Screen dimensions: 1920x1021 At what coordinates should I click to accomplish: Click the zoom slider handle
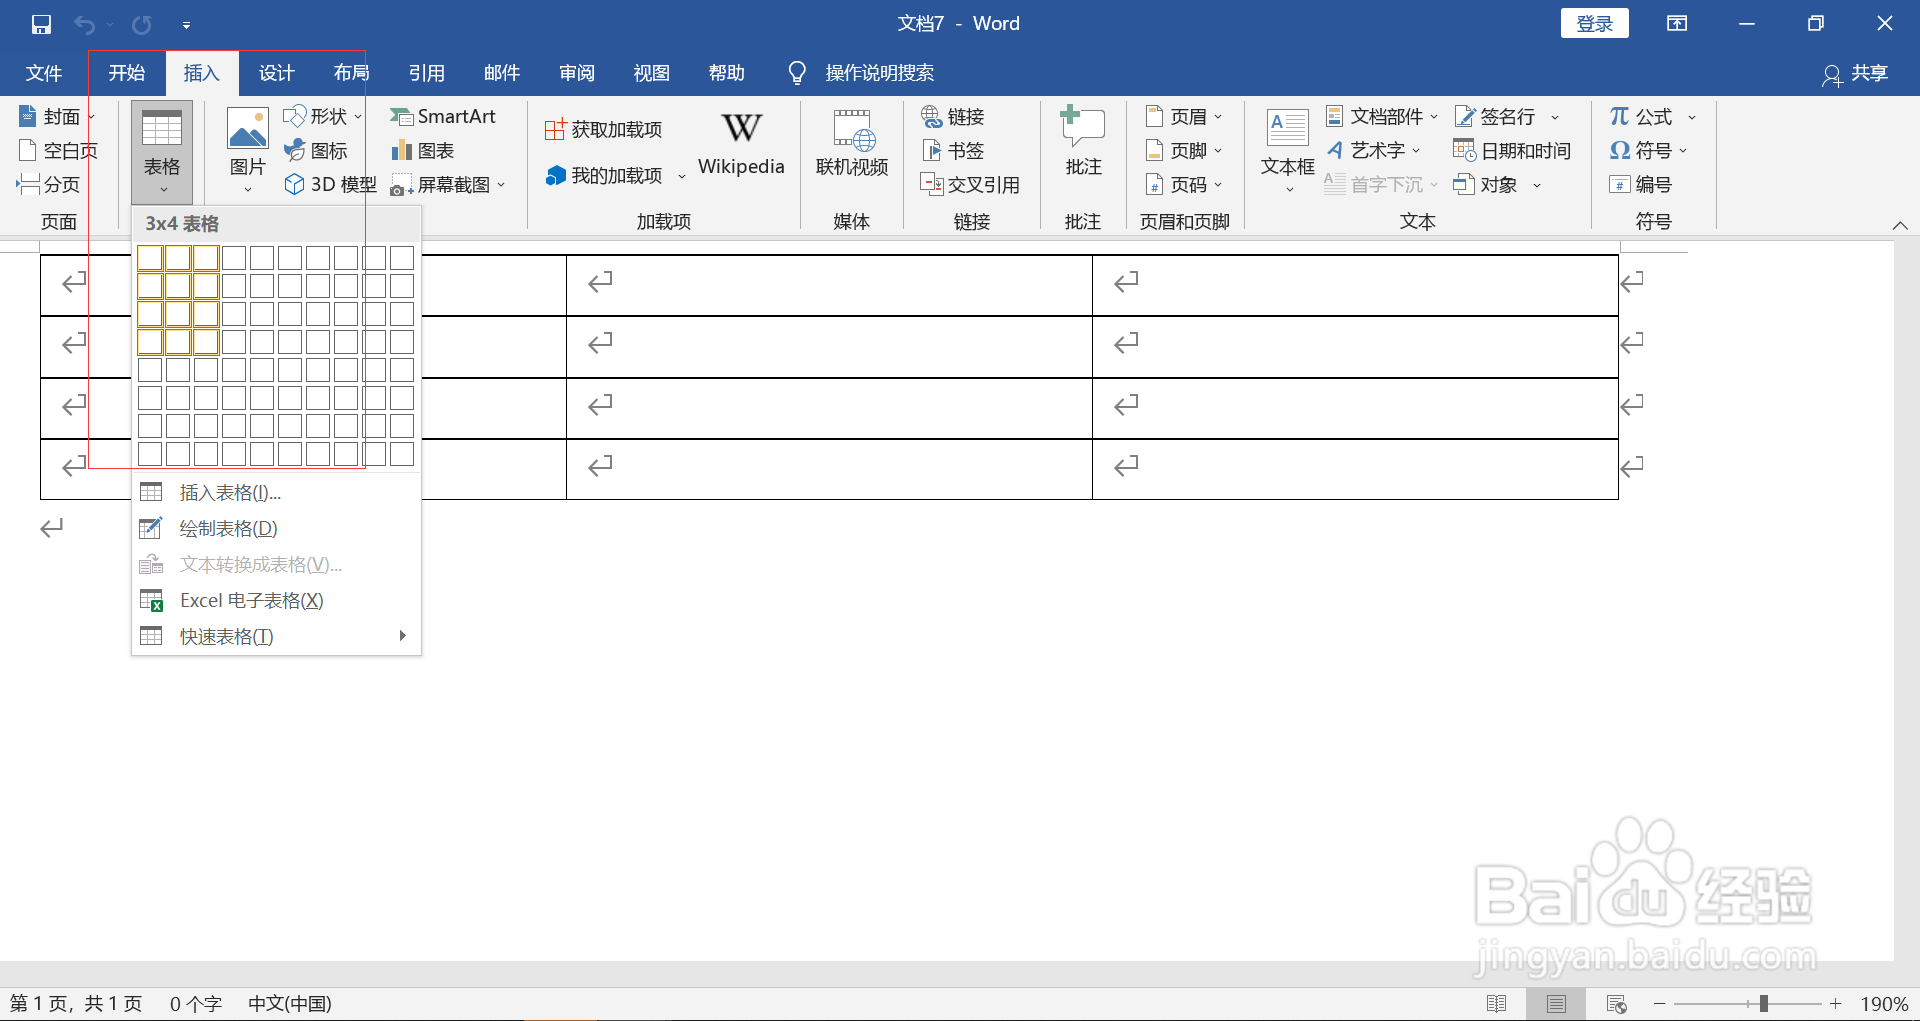point(1764,1003)
